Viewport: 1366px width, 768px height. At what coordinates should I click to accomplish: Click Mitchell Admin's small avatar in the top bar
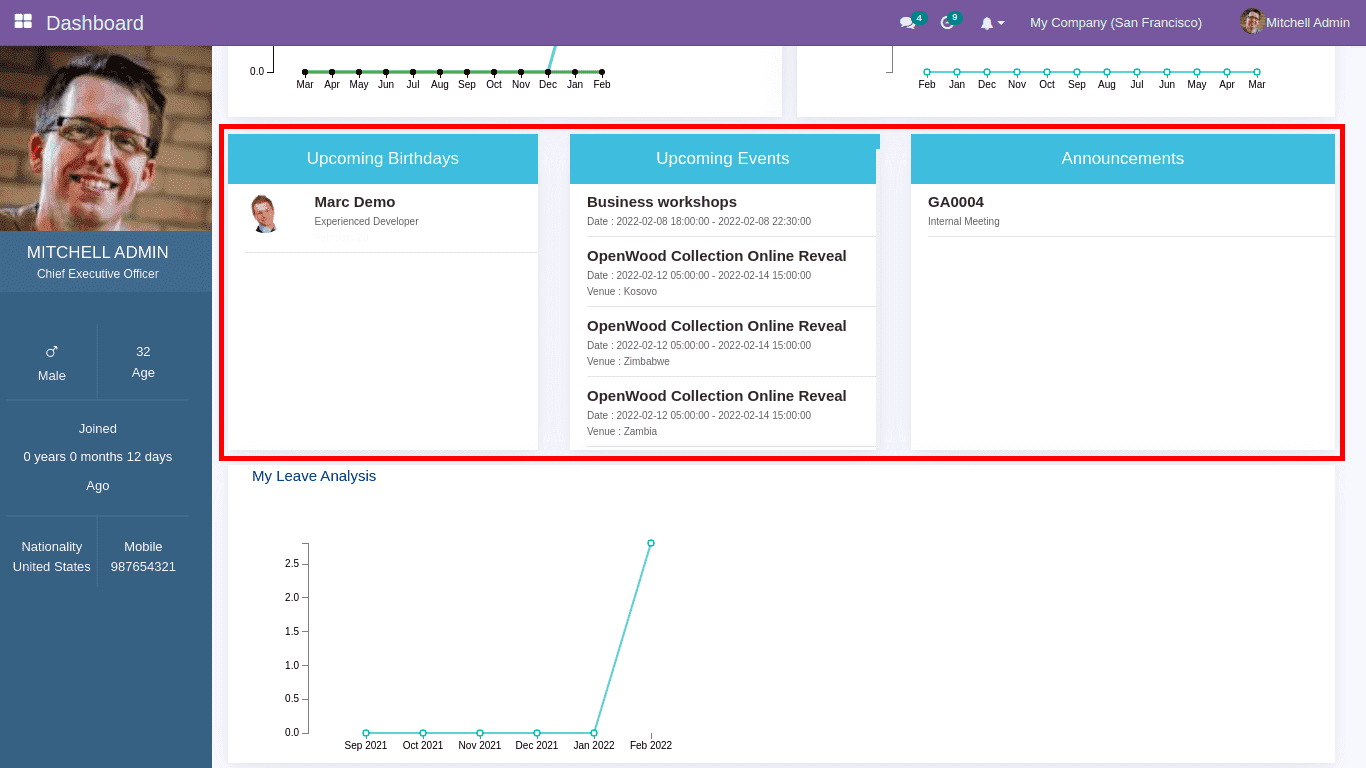(1252, 22)
